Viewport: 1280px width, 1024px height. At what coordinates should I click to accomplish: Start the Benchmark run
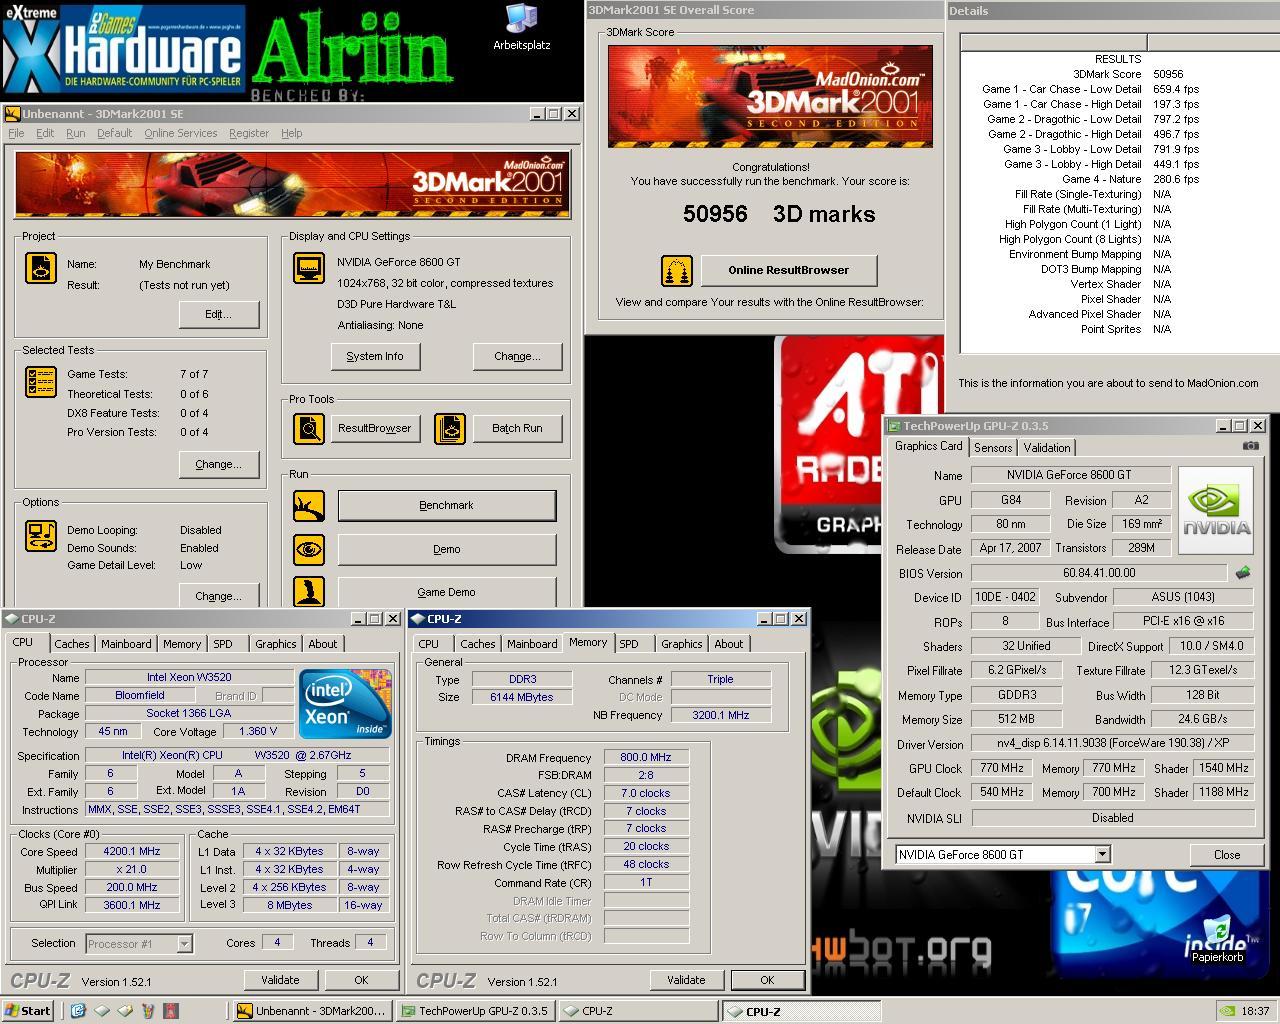pos(447,506)
